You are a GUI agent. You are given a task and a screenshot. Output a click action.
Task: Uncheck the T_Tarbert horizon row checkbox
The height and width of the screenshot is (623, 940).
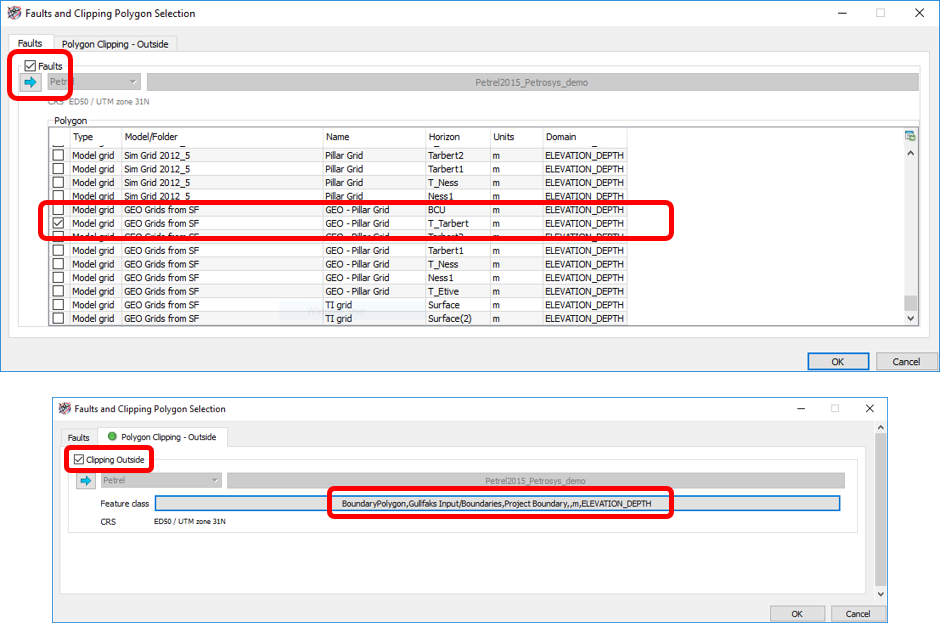click(x=58, y=224)
